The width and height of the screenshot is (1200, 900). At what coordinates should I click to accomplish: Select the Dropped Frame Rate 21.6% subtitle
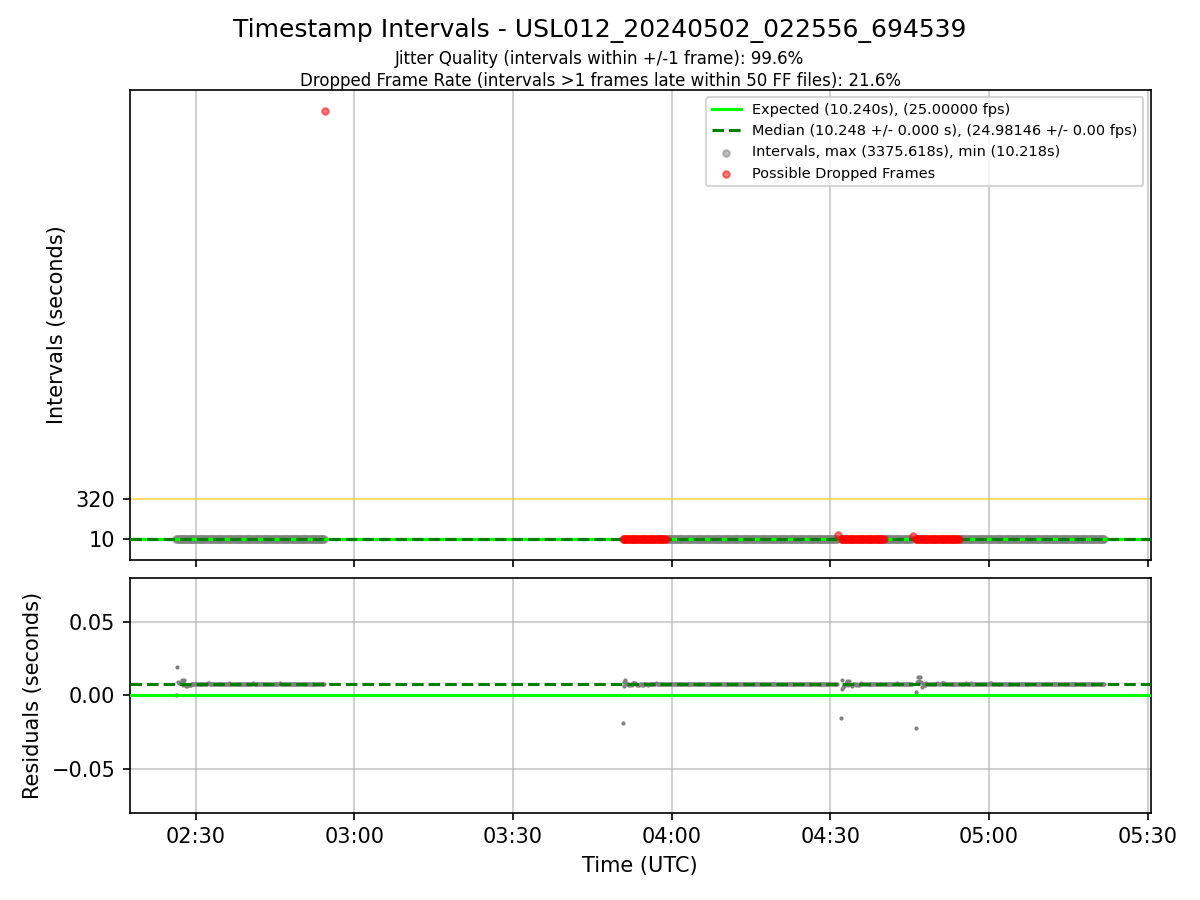600,80
